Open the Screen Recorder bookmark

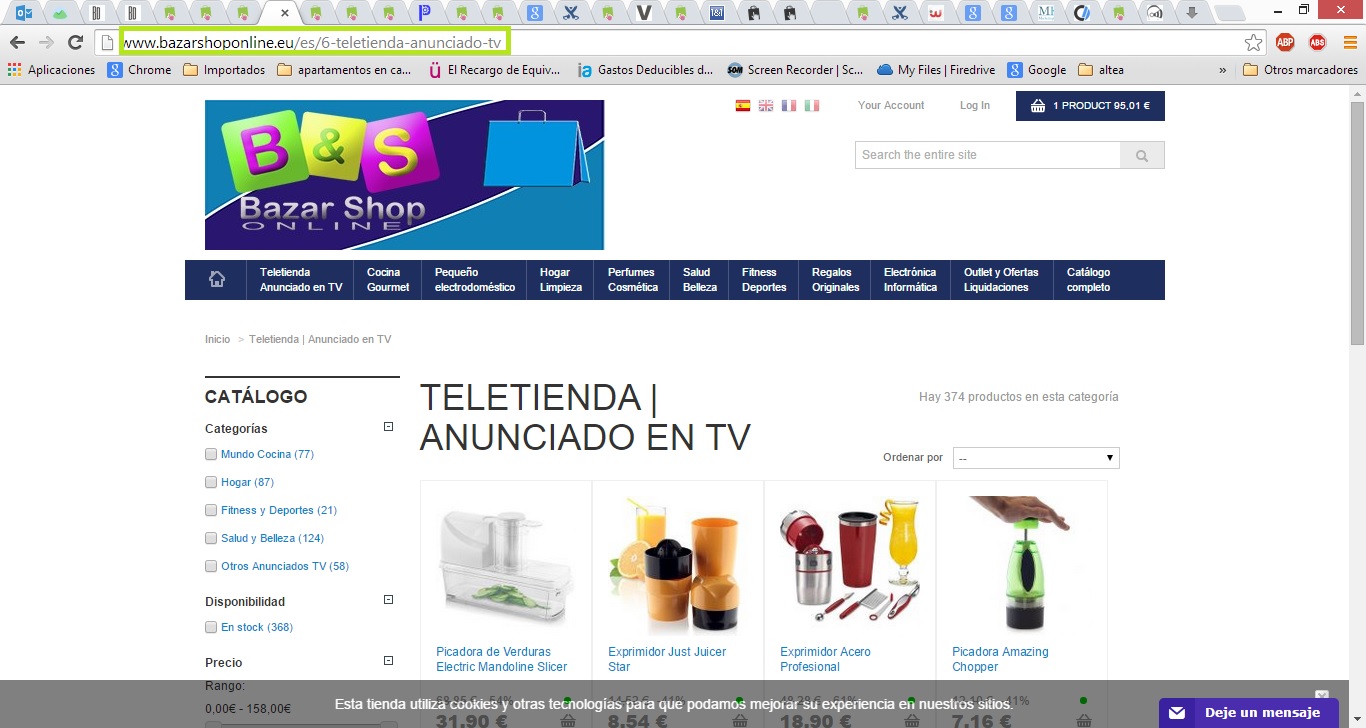[x=795, y=70]
